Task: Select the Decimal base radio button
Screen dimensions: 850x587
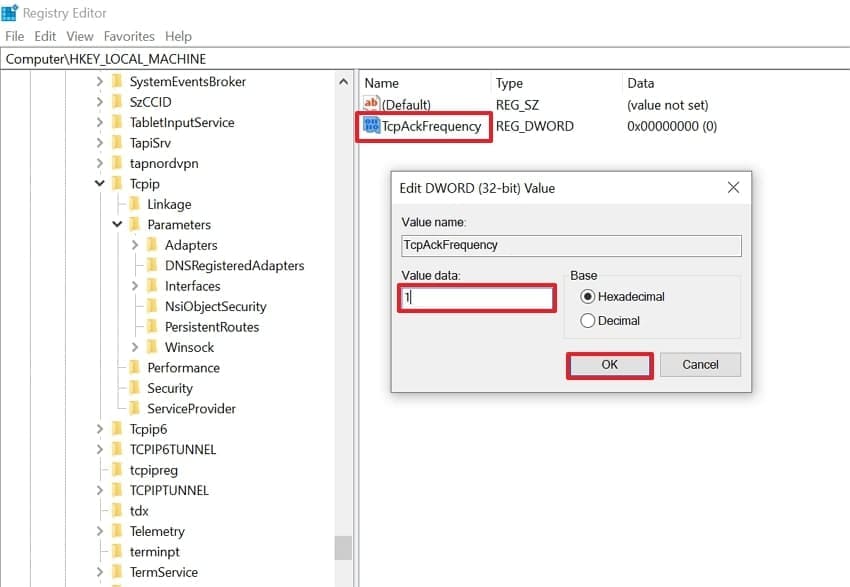Action: click(587, 320)
